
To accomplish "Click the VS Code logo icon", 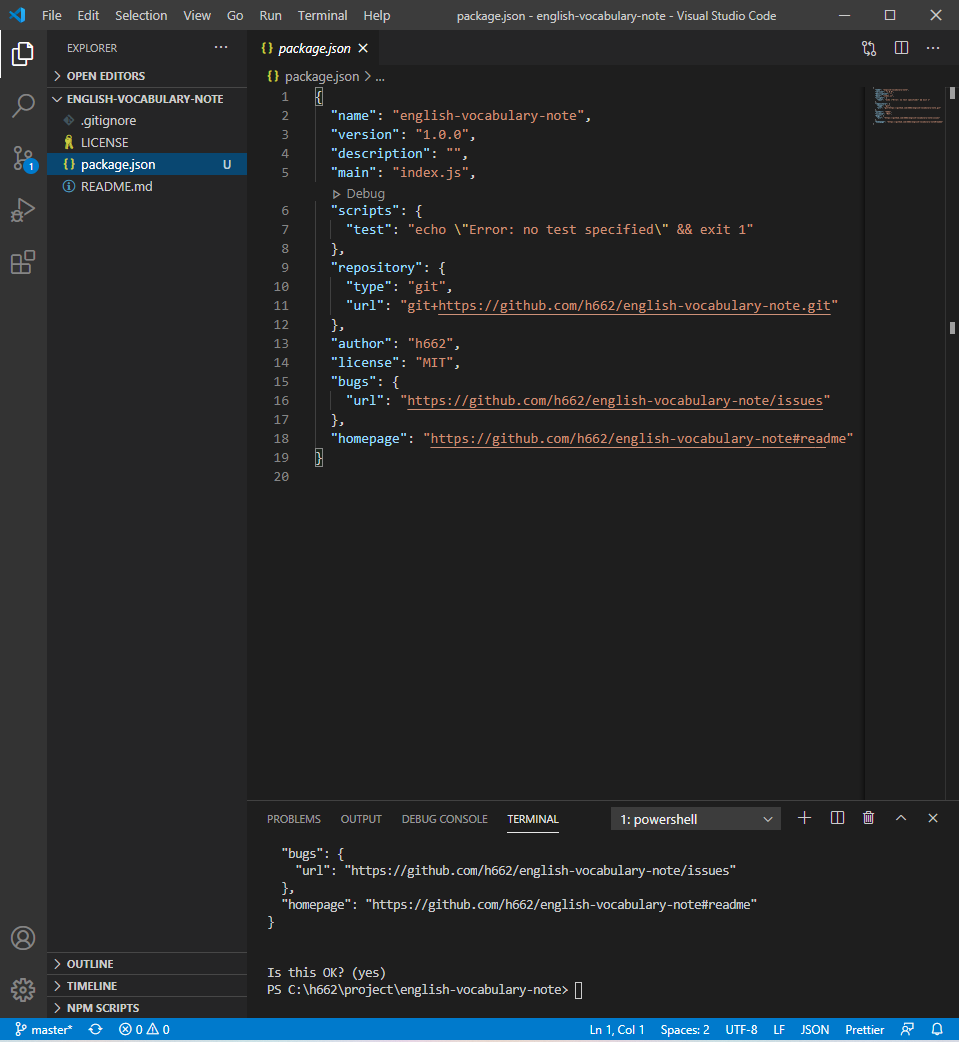I will click(17, 15).
